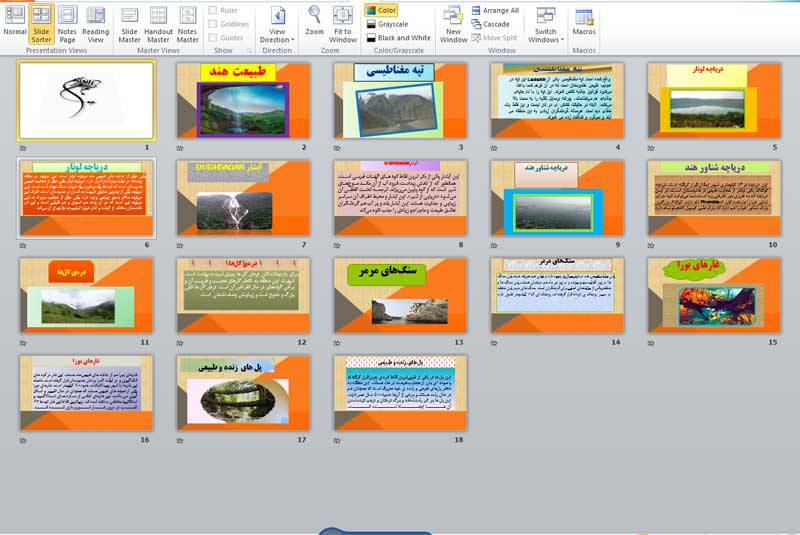The width and height of the screenshot is (800, 535).
Task: Click Arrange All windows
Action: 495,10
